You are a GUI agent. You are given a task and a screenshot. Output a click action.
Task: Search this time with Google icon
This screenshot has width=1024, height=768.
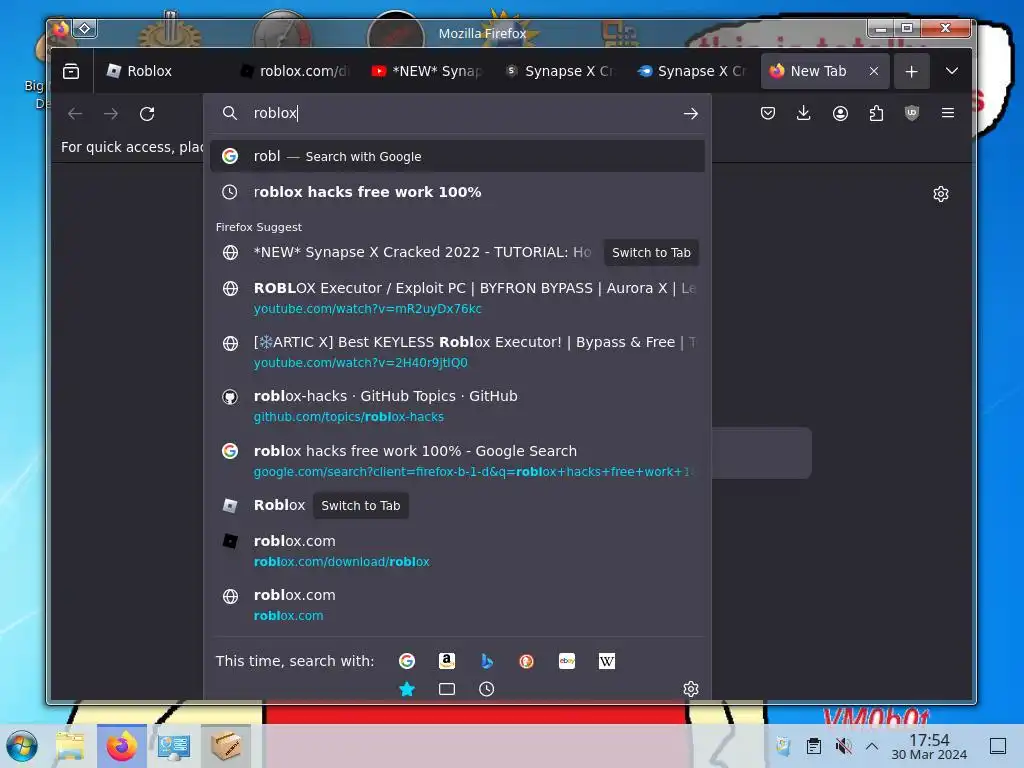407,661
